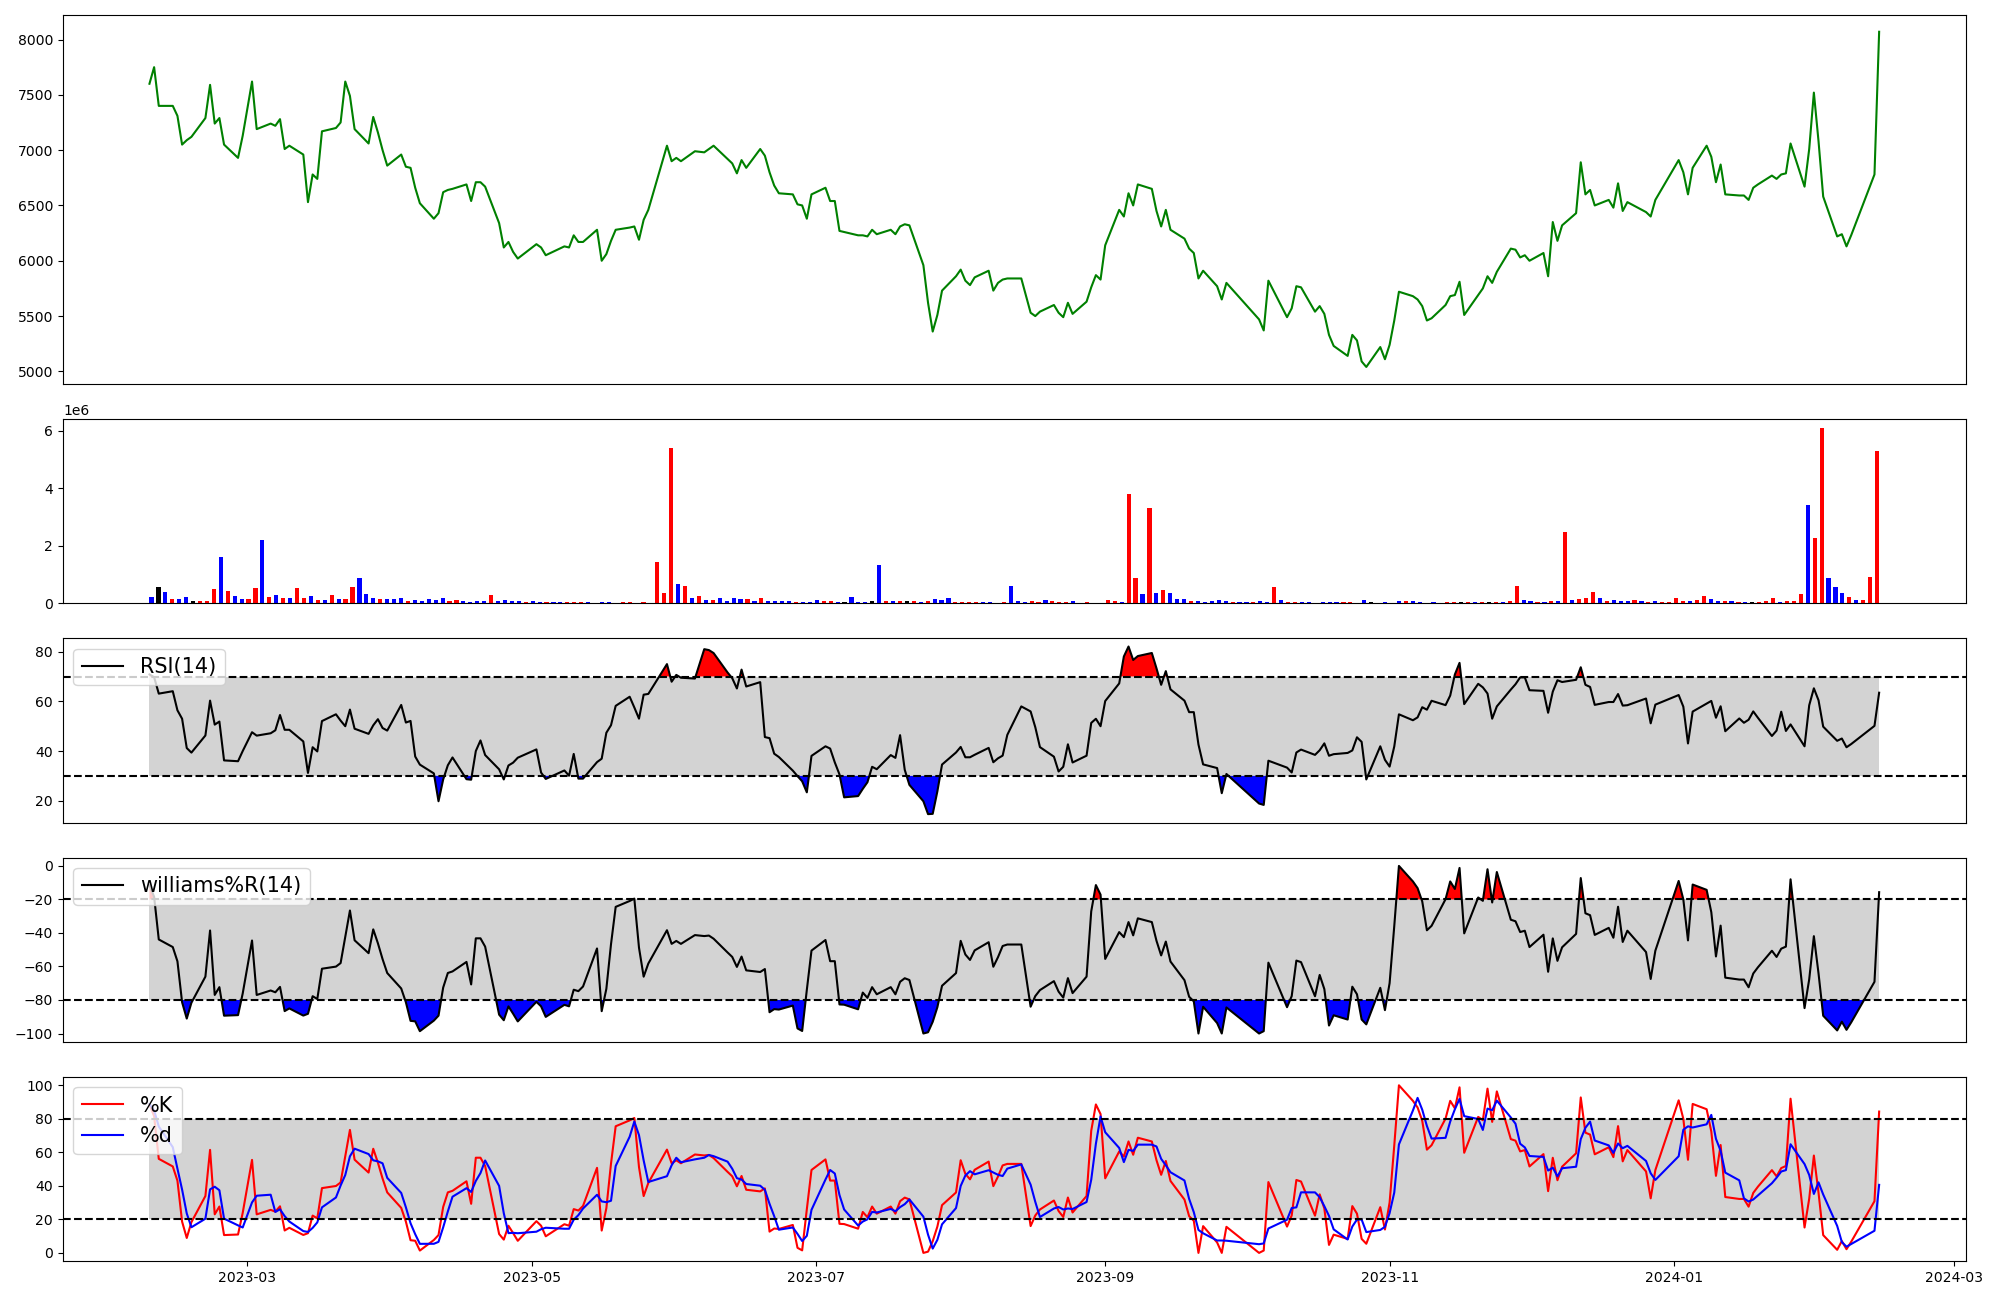Click the final price spike above 8000
2000x1300 pixels.
click(x=1879, y=33)
